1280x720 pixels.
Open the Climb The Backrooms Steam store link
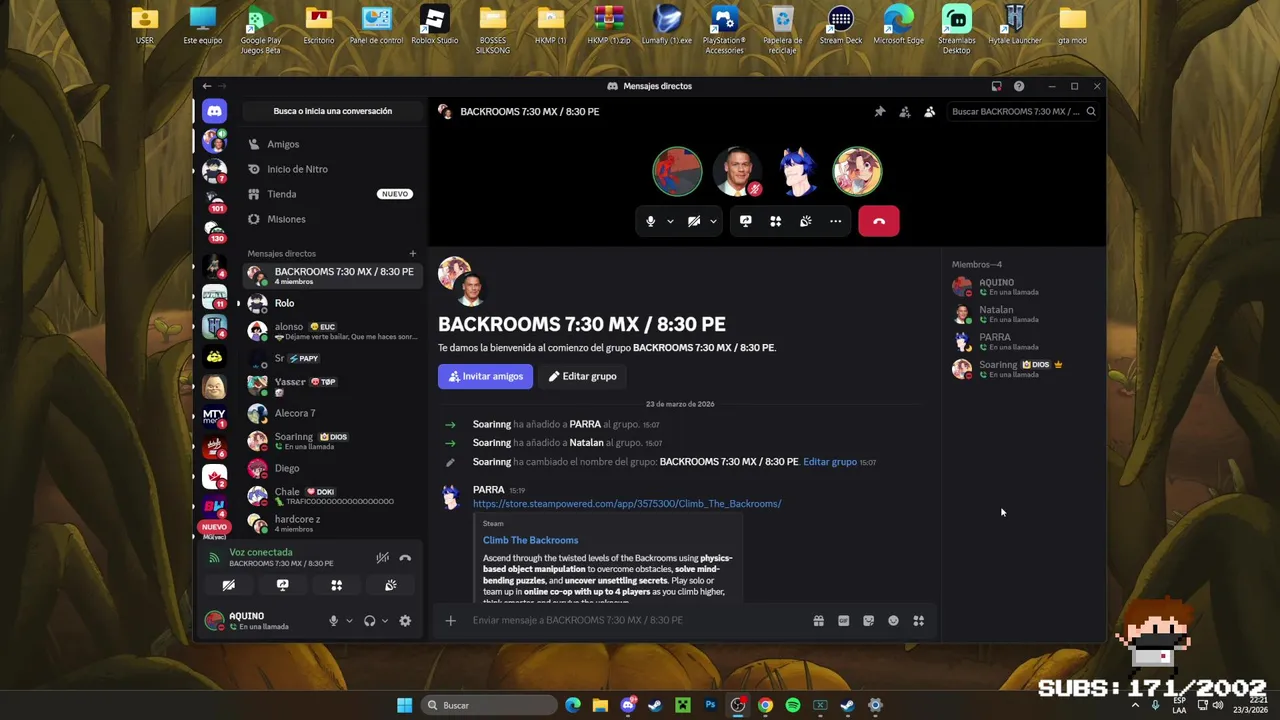[x=627, y=504]
